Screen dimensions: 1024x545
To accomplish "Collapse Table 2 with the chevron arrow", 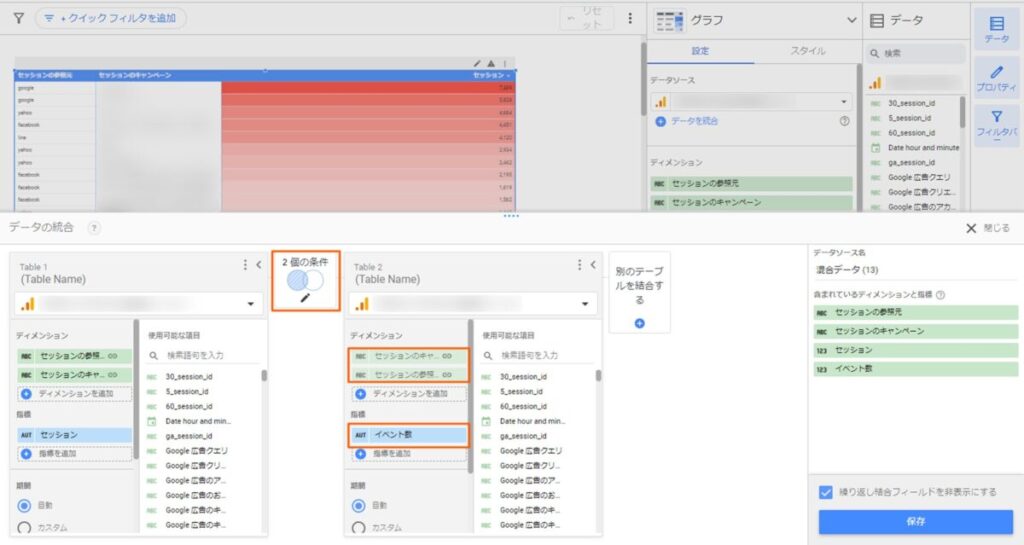I will (x=594, y=265).
